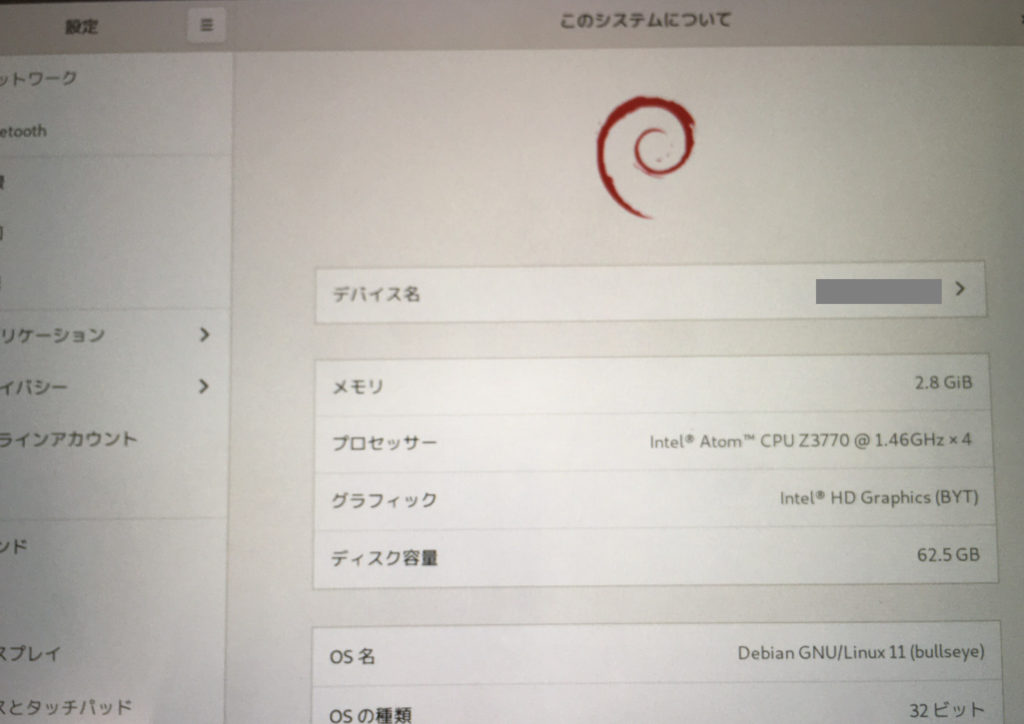The image size is (1024, 724).
Task: Open device name editing via the chevron
Action: tap(959, 290)
